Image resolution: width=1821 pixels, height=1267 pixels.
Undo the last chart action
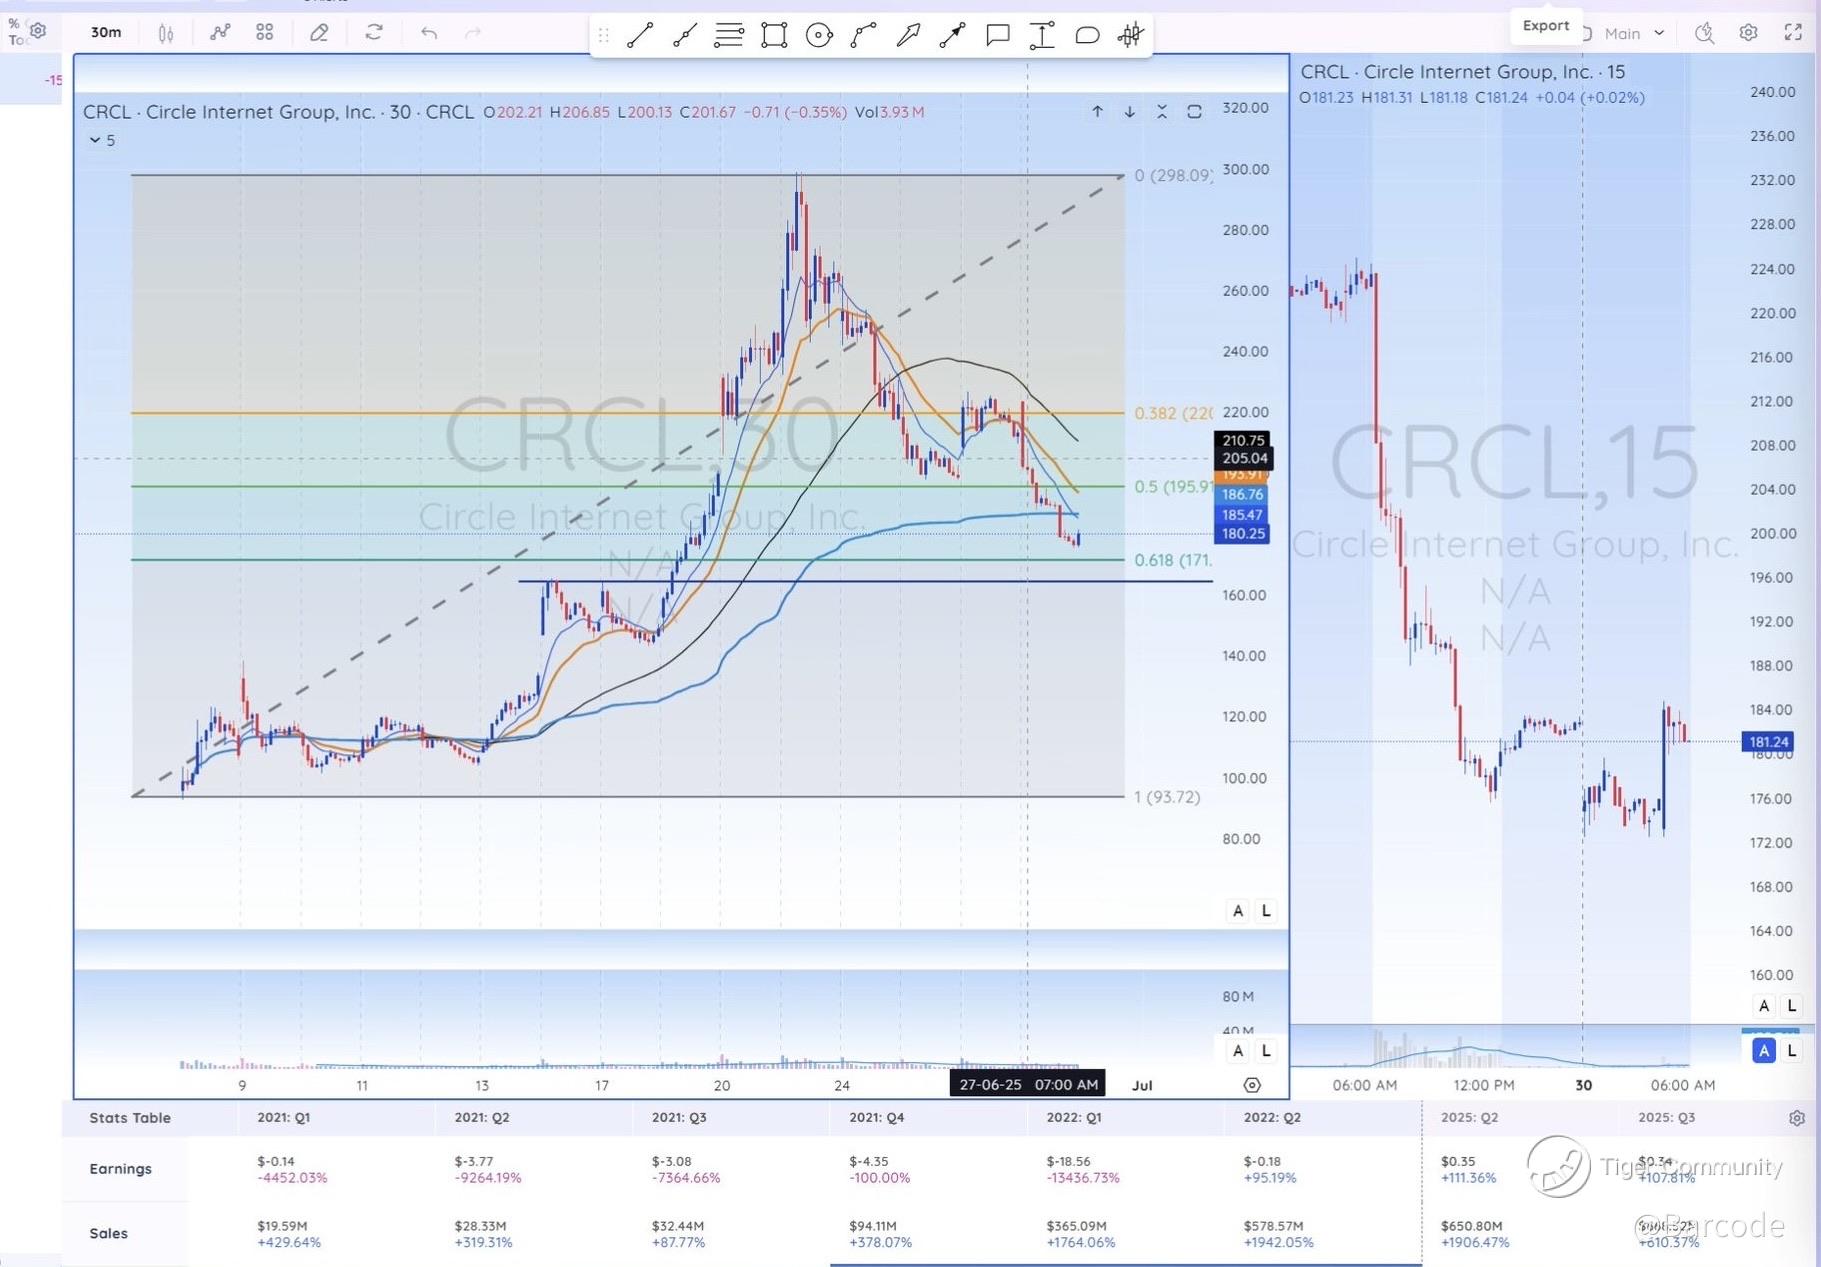point(429,33)
